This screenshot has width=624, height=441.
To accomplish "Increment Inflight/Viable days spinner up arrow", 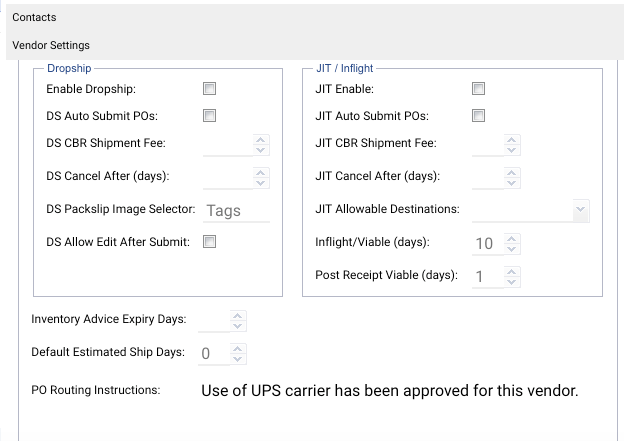I will click(x=512, y=239).
